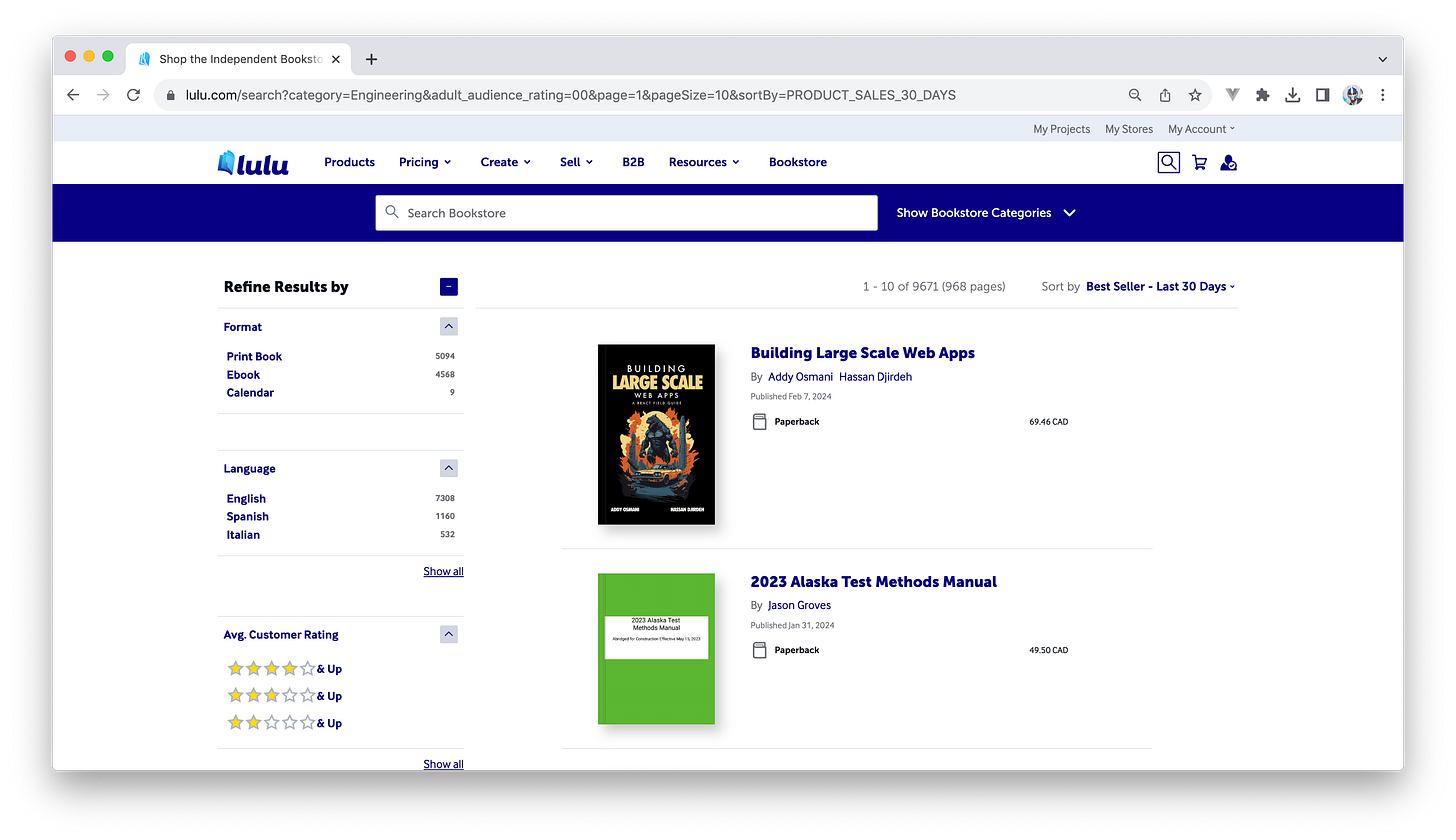
Task: Click the browser back arrow
Action: tap(72, 95)
